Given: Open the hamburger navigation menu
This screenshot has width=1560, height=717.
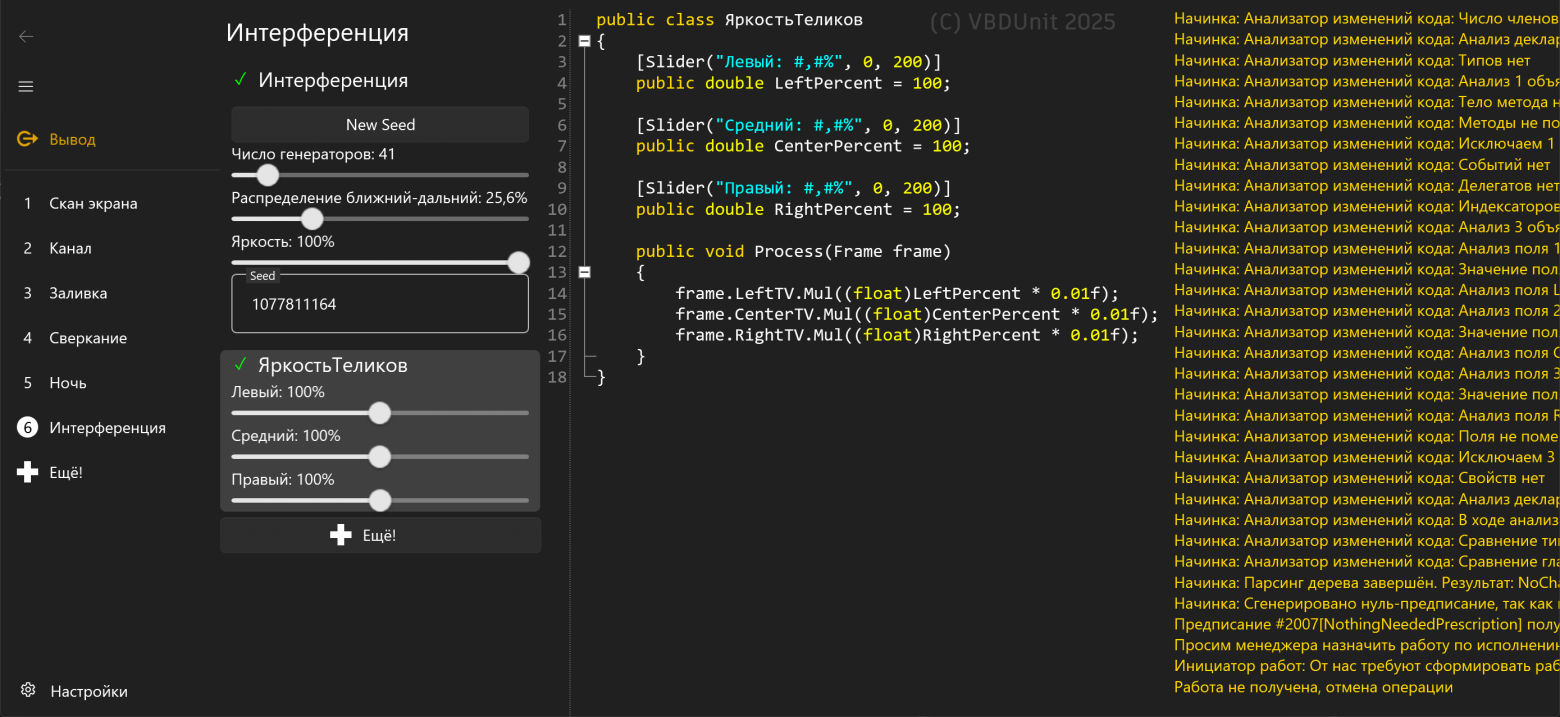Looking at the screenshot, I should (x=26, y=87).
